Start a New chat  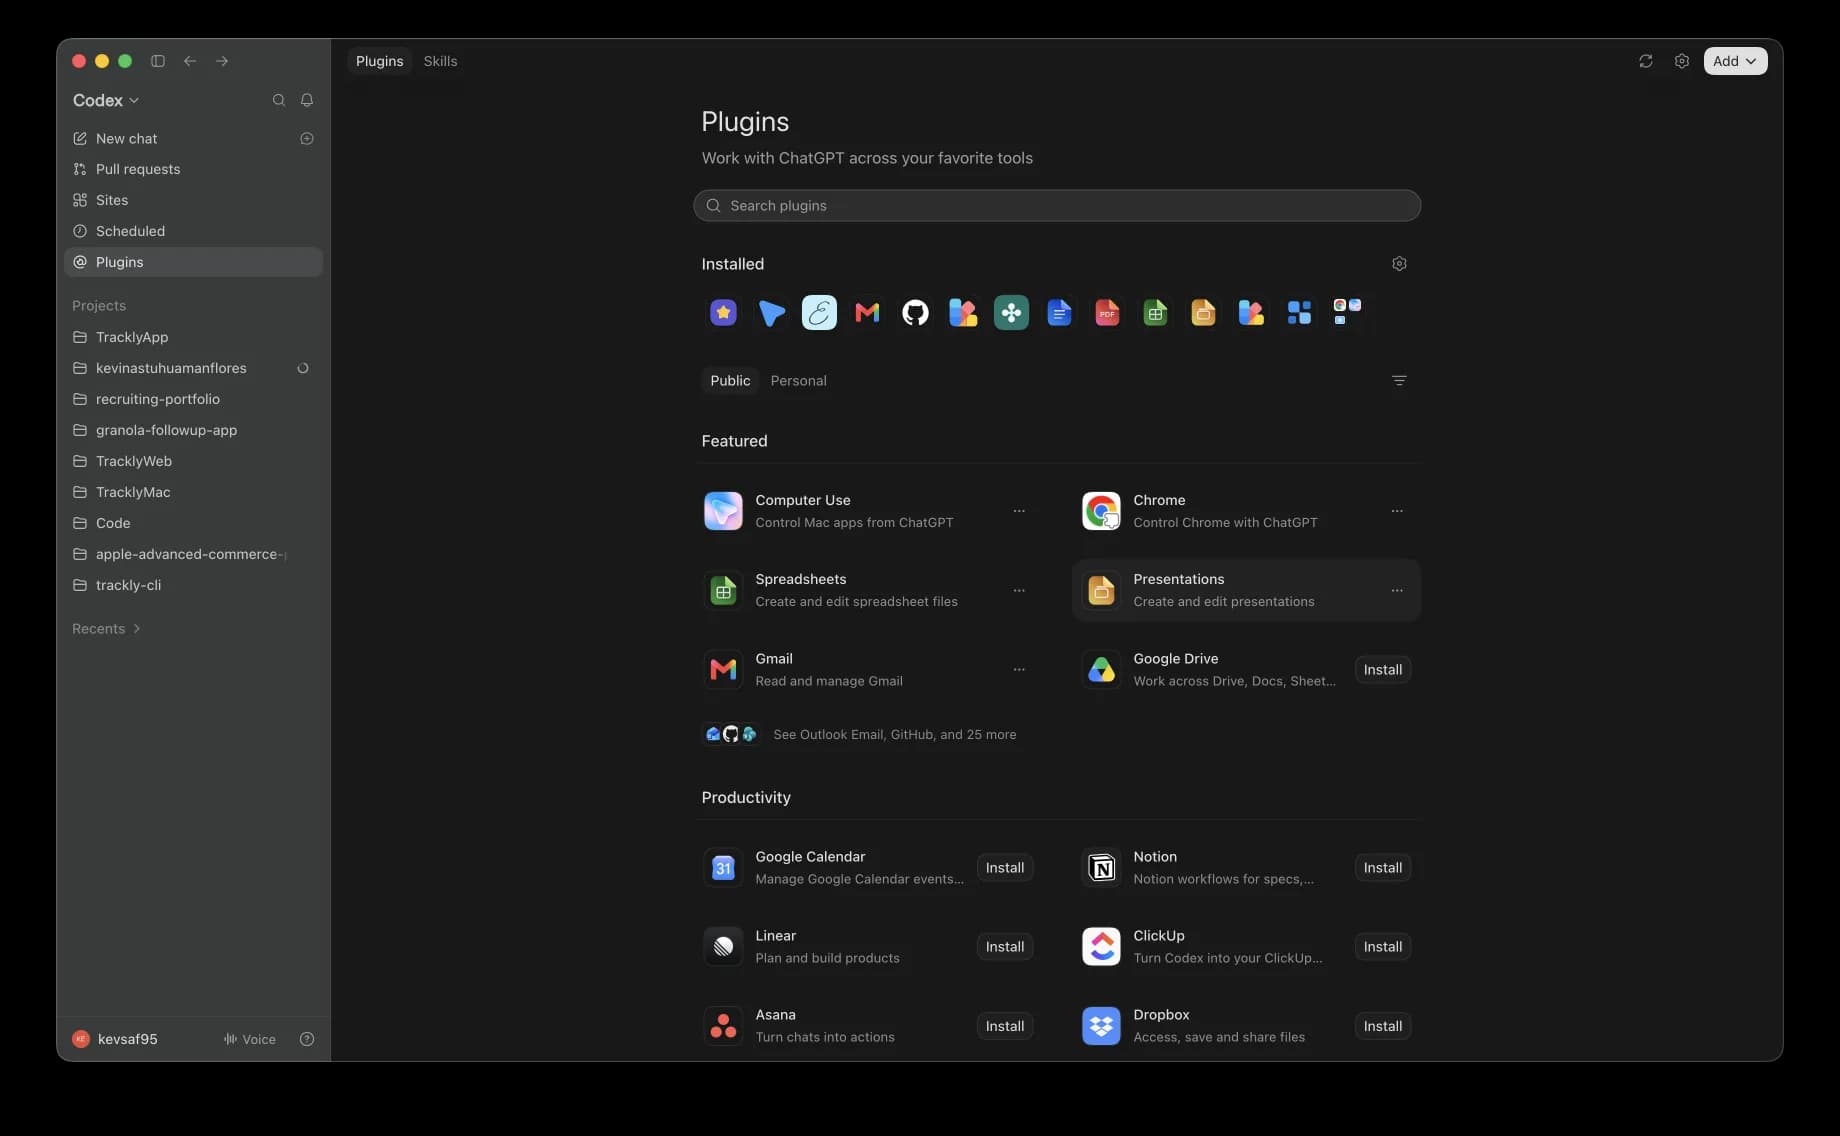(x=180, y=139)
